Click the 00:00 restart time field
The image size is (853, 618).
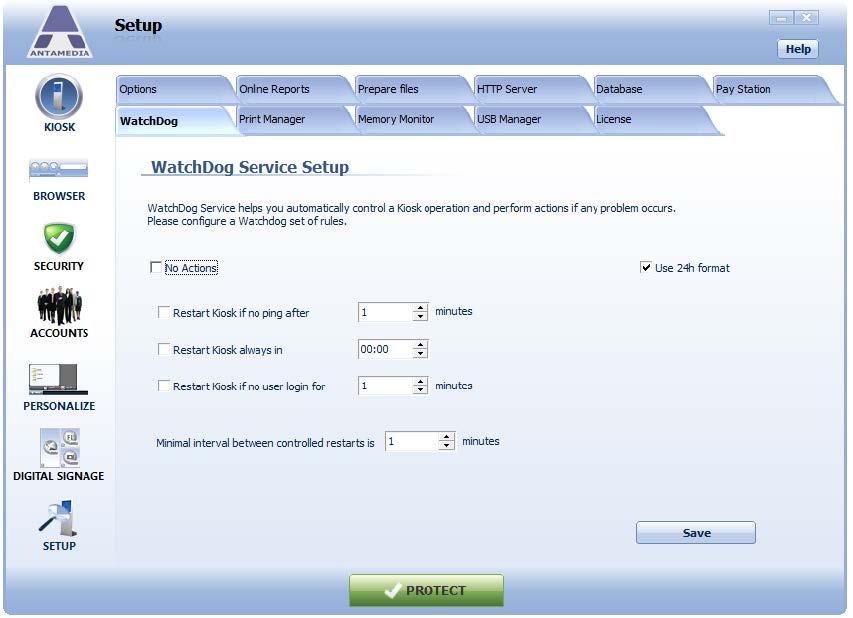coord(386,349)
